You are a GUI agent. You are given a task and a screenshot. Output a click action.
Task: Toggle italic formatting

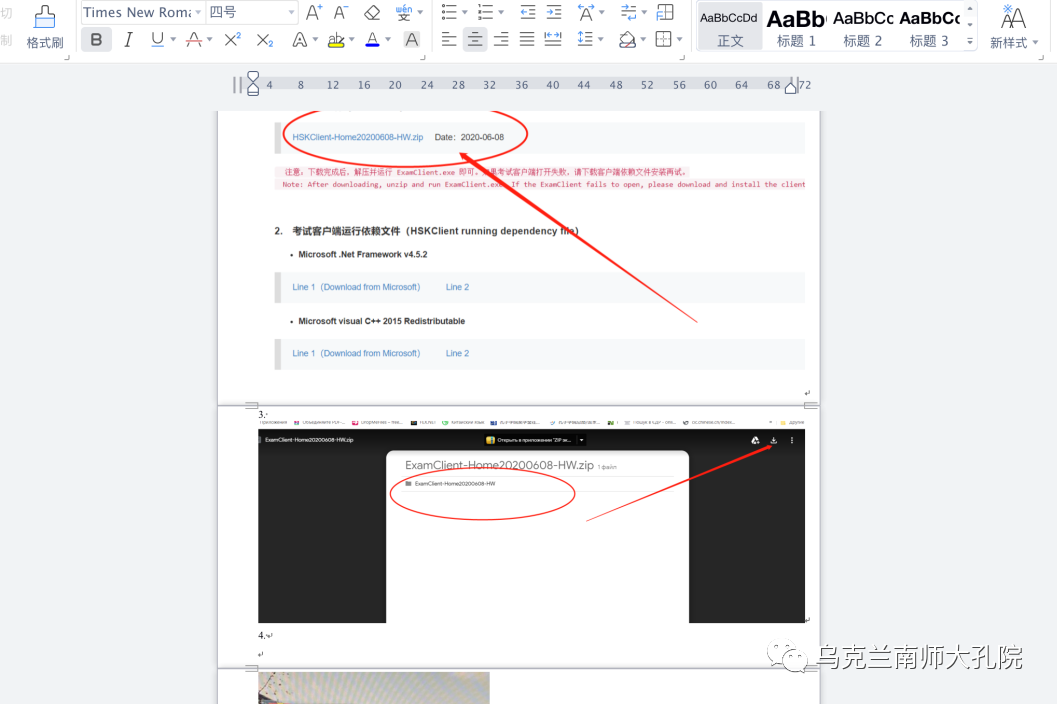[x=128, y=40]
